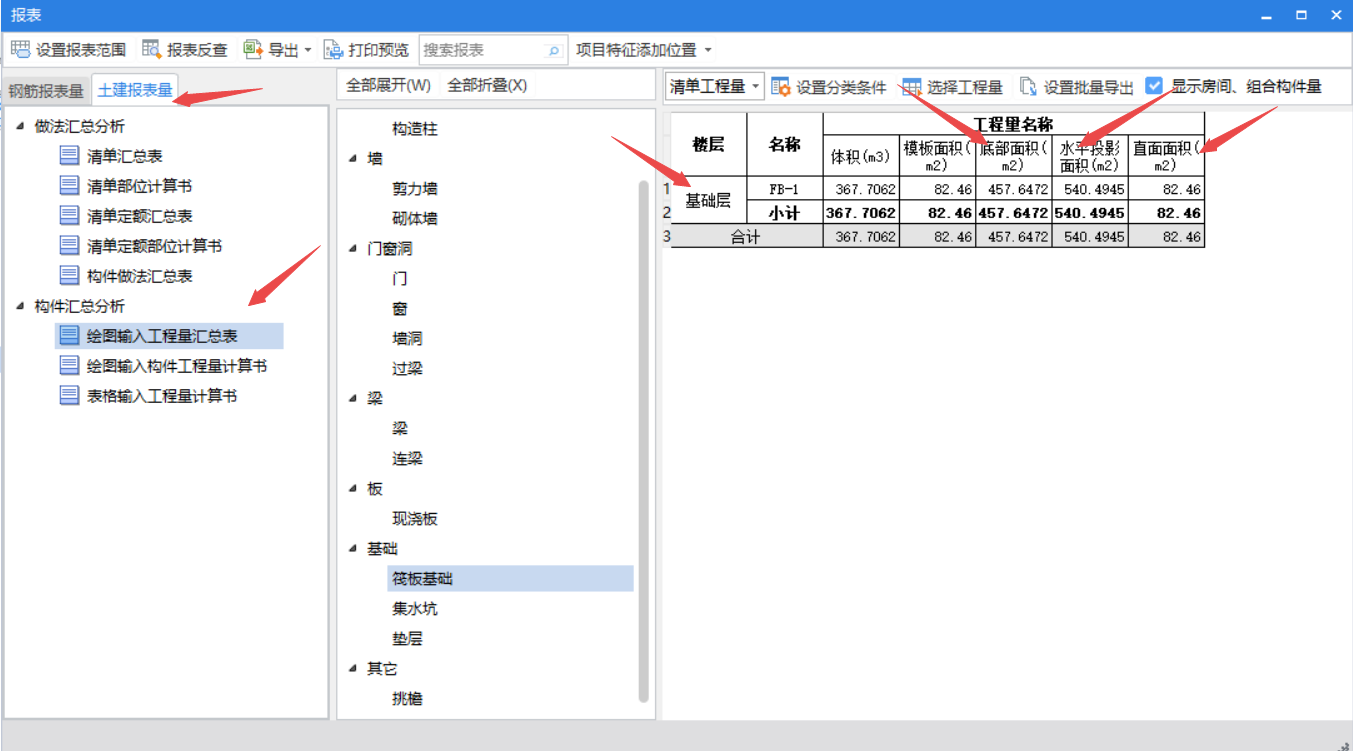
Task: Click the 选择工程量 table icon
Action: [912, 87]
